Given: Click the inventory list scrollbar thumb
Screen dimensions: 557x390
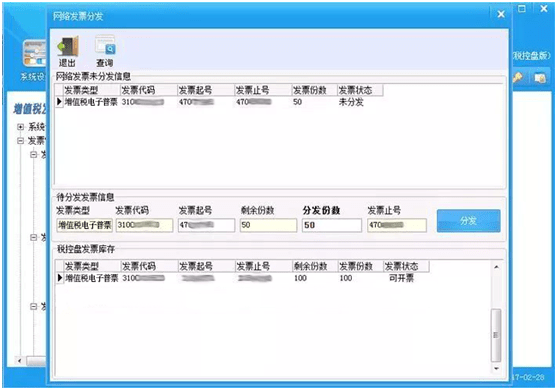Looking at the screenshot, I should (x=496, y=335).
